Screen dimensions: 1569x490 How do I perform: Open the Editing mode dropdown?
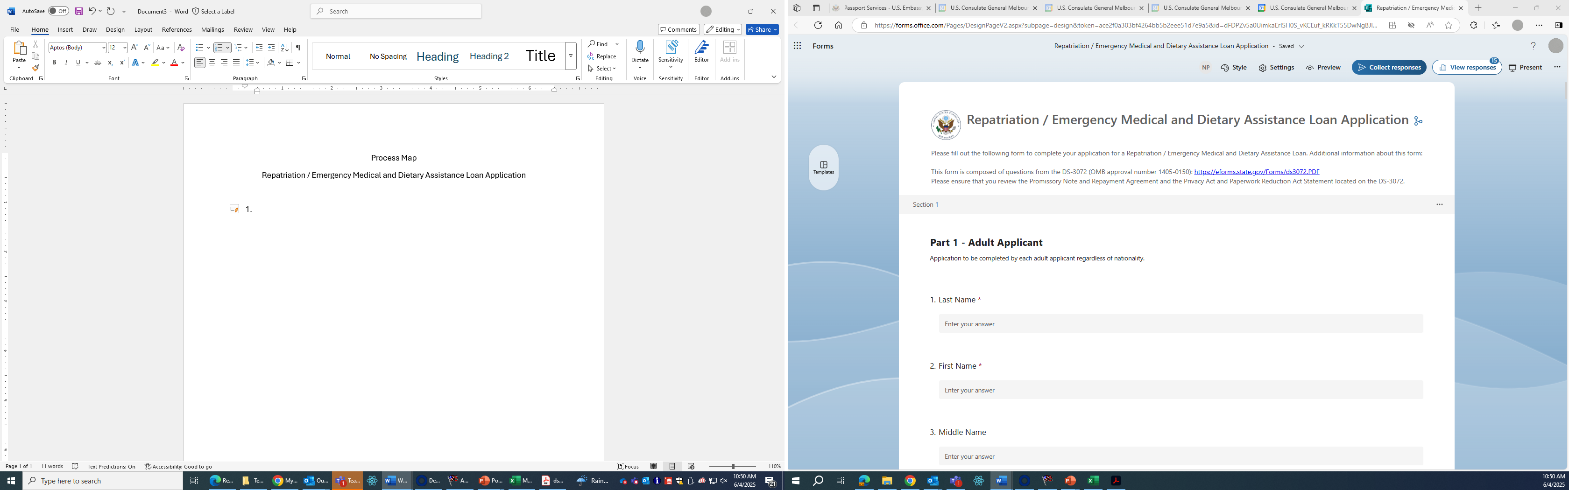722,29
